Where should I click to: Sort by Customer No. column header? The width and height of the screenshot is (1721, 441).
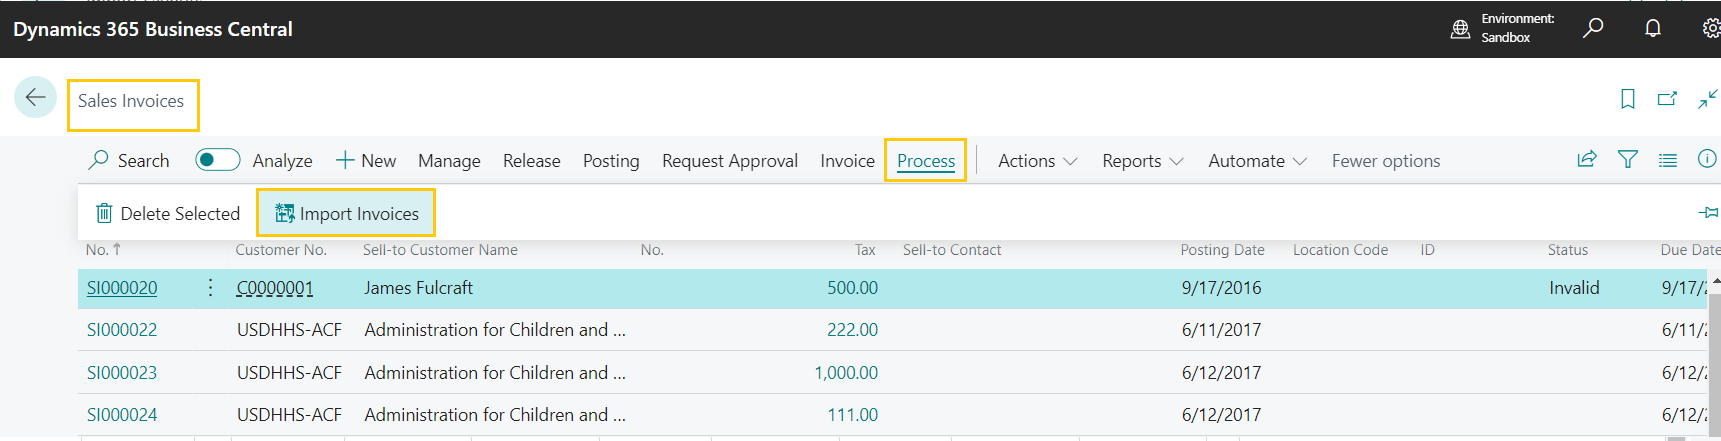pyautogui.click(x=281, y=250)
